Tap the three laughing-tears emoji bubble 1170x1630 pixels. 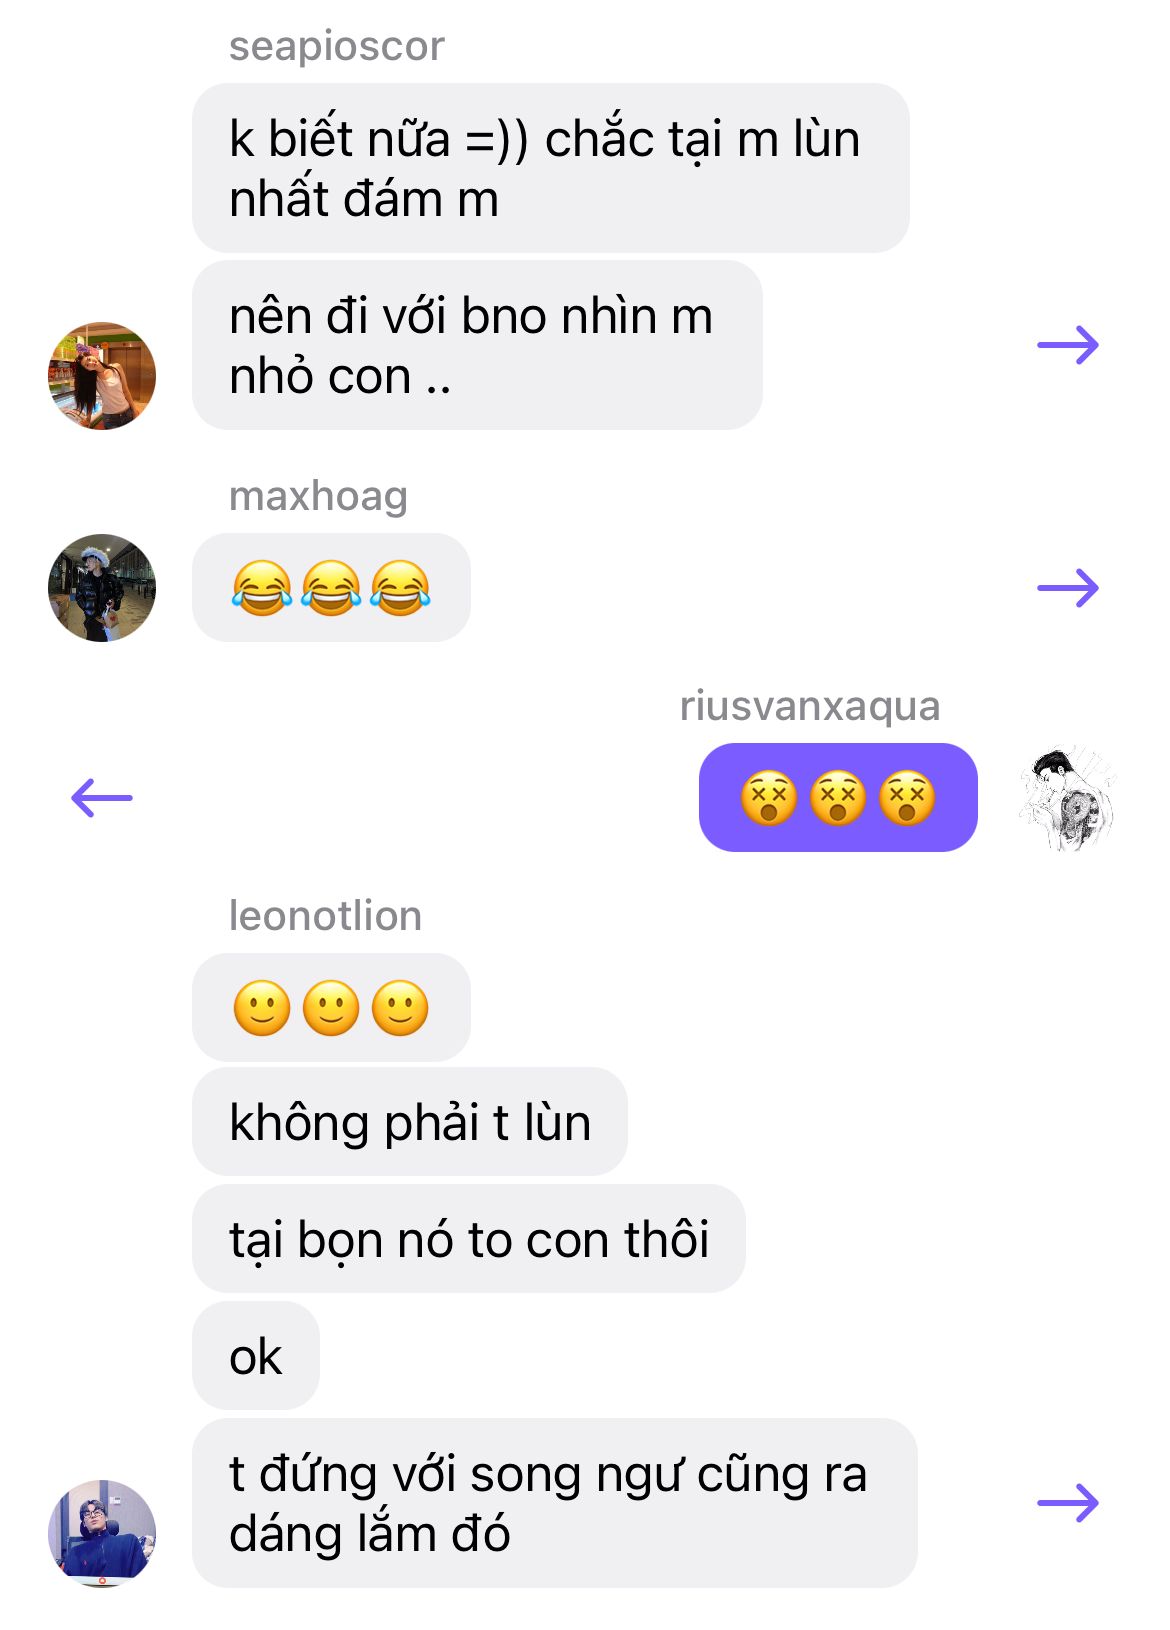pos(331,588)
